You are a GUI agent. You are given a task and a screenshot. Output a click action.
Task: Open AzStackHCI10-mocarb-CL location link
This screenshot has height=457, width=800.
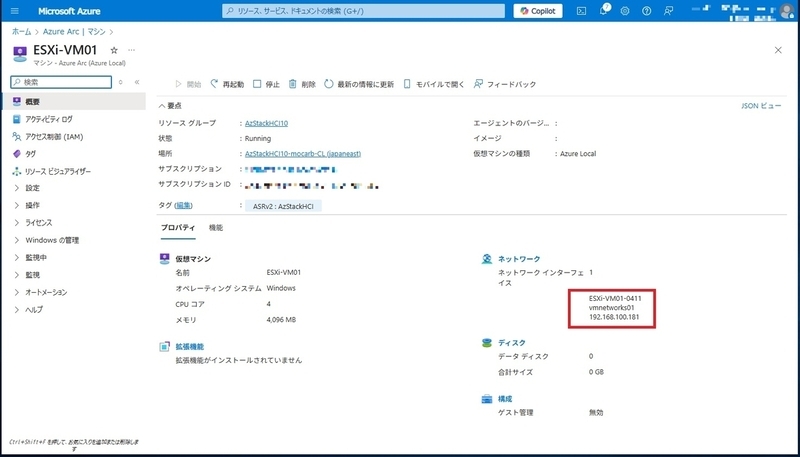point(303,154)
